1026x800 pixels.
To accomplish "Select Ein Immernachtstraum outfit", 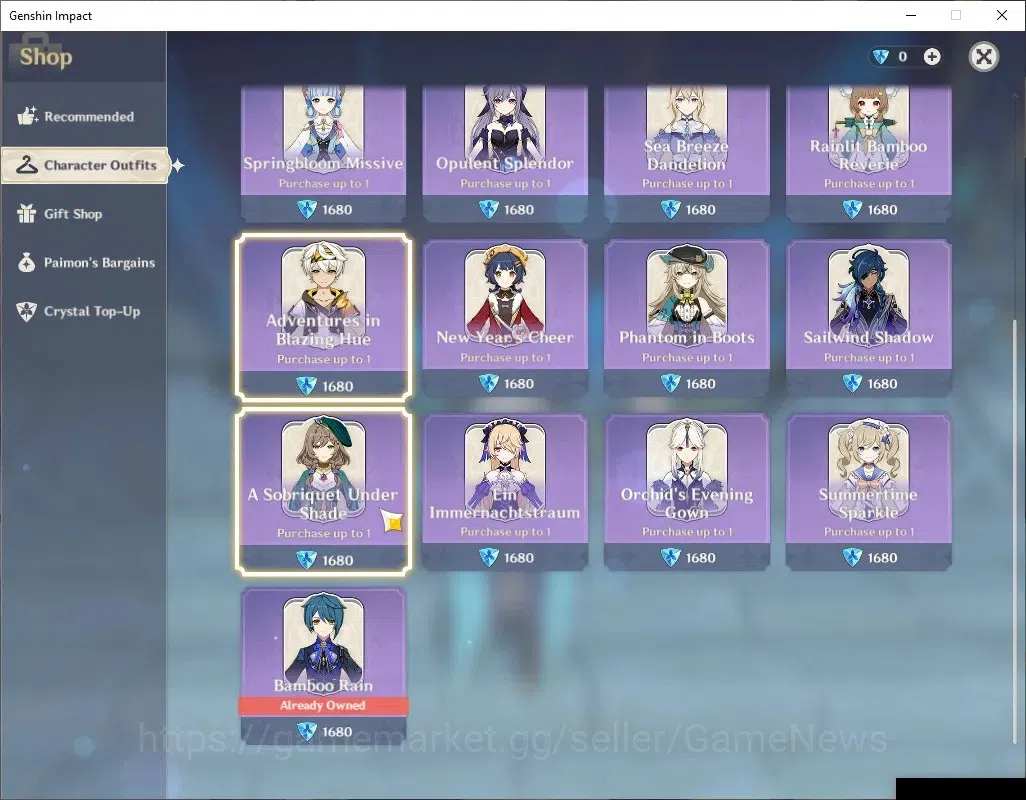I will [505, 492].
